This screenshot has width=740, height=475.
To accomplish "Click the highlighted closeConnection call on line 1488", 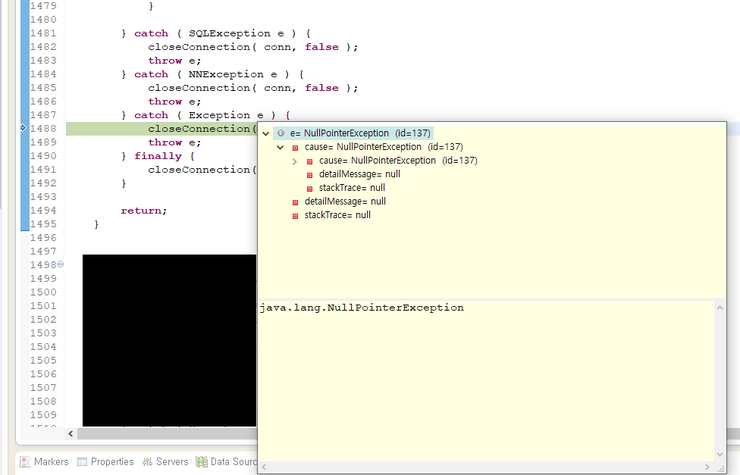I will click(200, 129).
